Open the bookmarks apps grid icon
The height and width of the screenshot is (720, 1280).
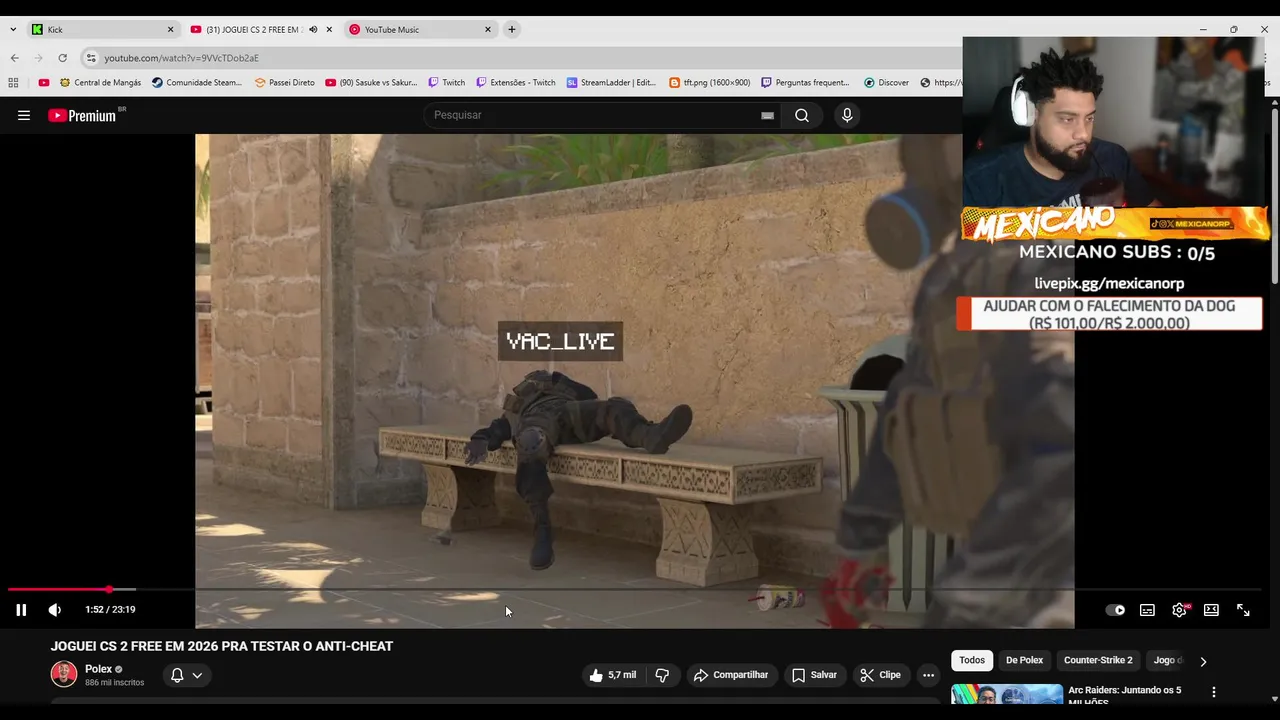(13, 83)
